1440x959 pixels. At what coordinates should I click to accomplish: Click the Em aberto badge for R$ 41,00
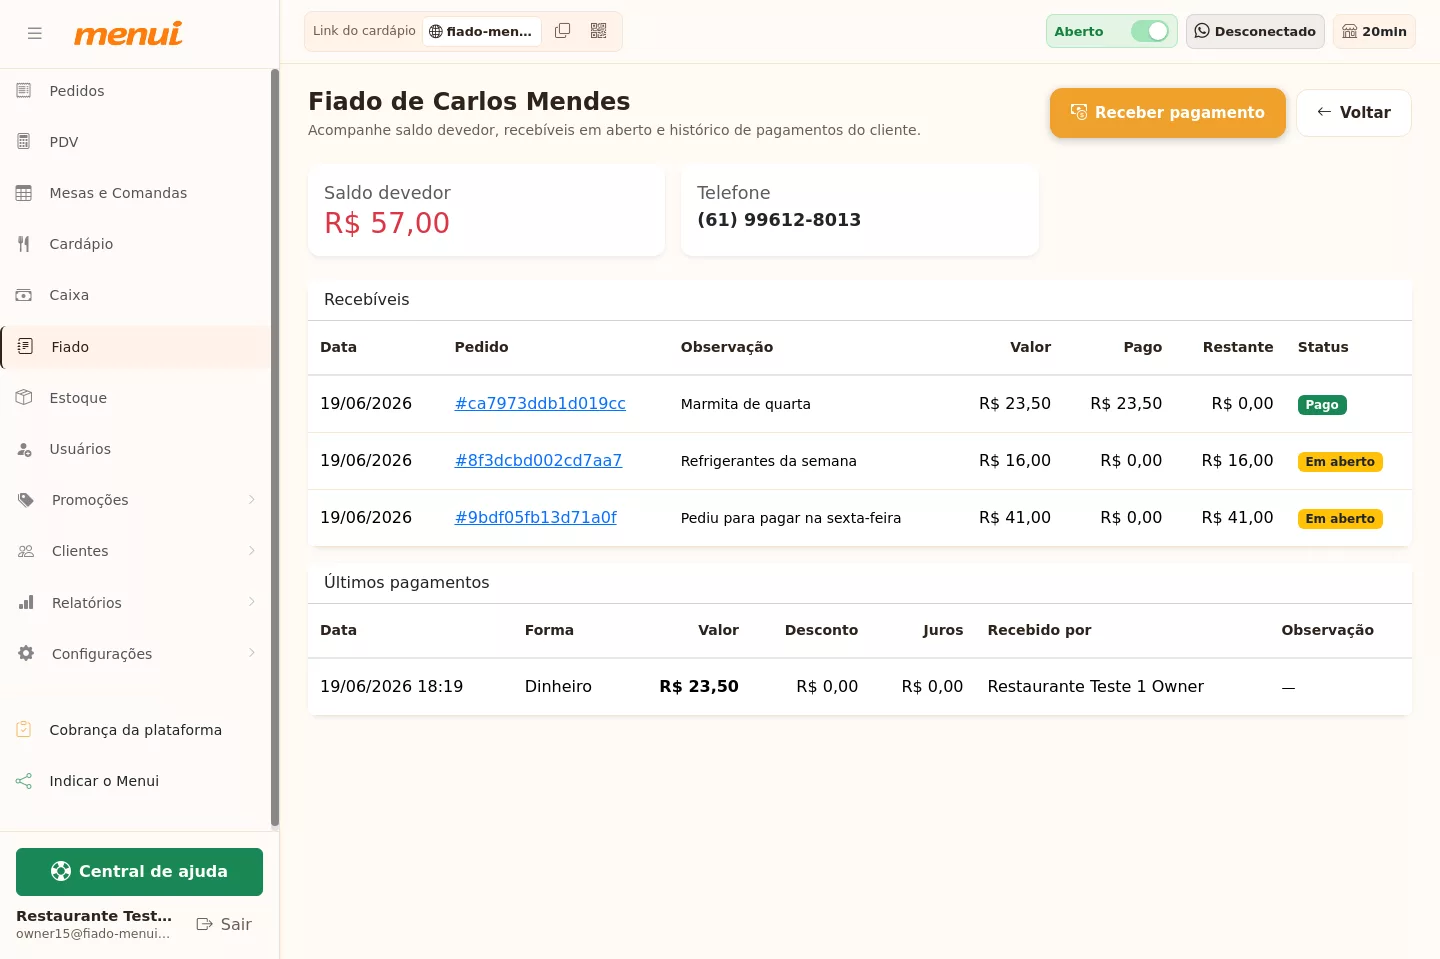1340,519
